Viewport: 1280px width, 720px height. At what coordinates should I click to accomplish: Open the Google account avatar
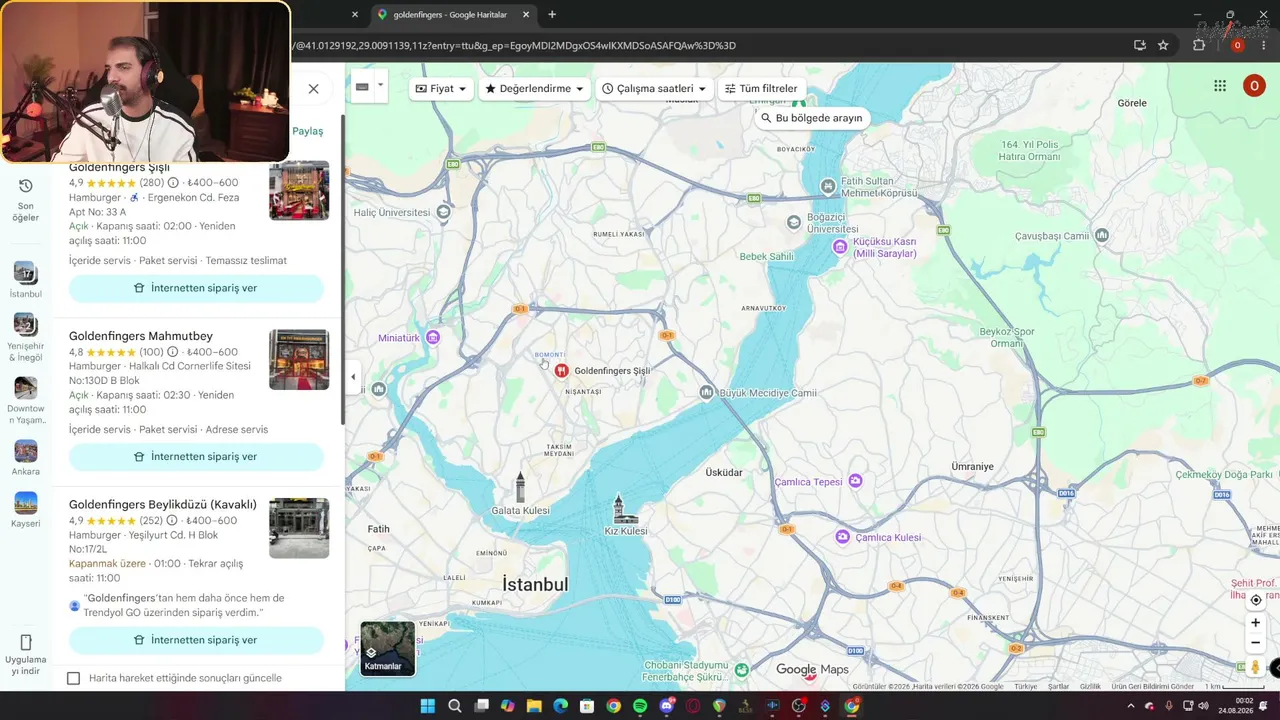(1254, 86)
